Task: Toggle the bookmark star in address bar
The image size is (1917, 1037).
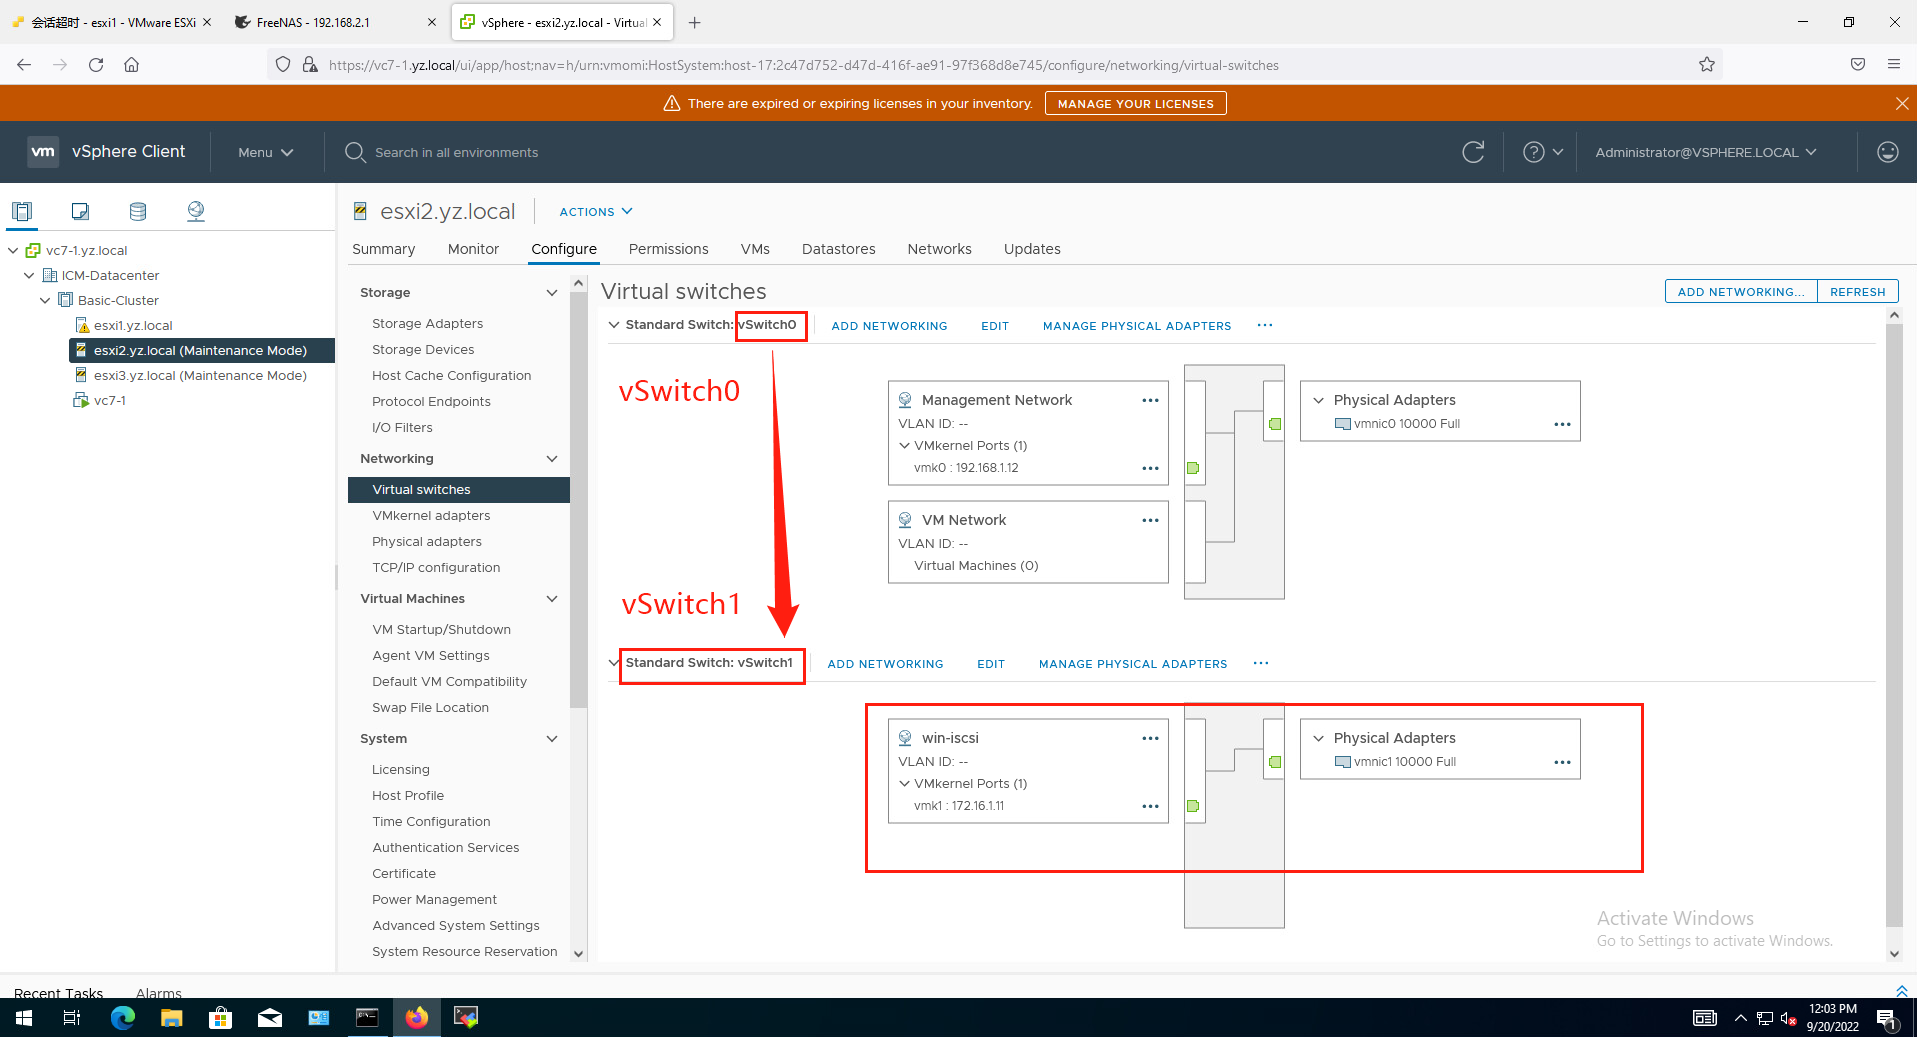Action: pyautogui.click(x=1707, y=64)
